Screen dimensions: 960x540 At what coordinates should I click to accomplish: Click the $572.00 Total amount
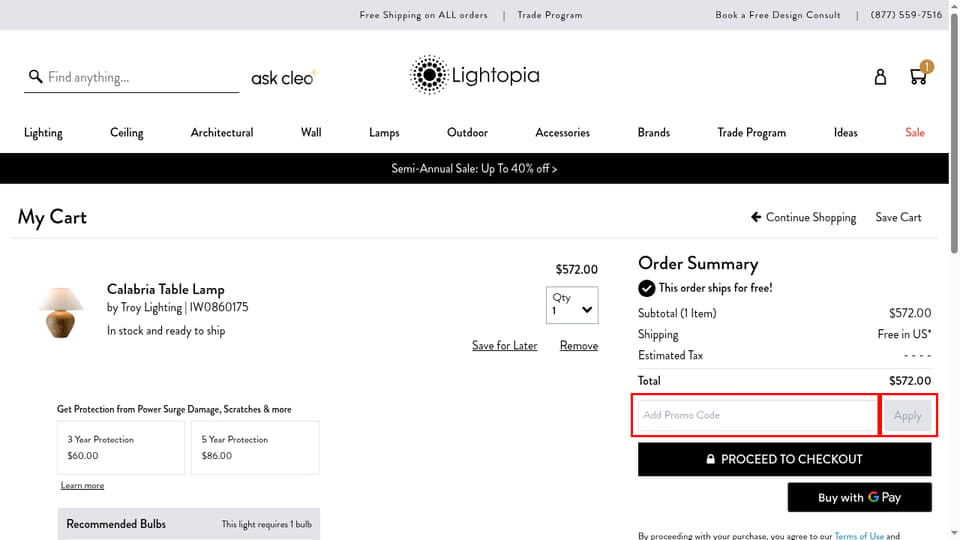tap(910, 381)
